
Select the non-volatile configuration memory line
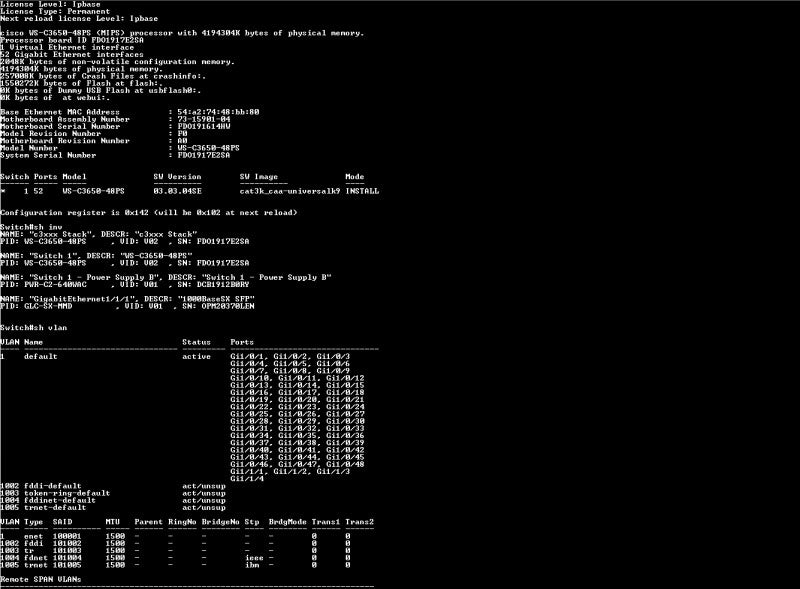pos(117,61)
